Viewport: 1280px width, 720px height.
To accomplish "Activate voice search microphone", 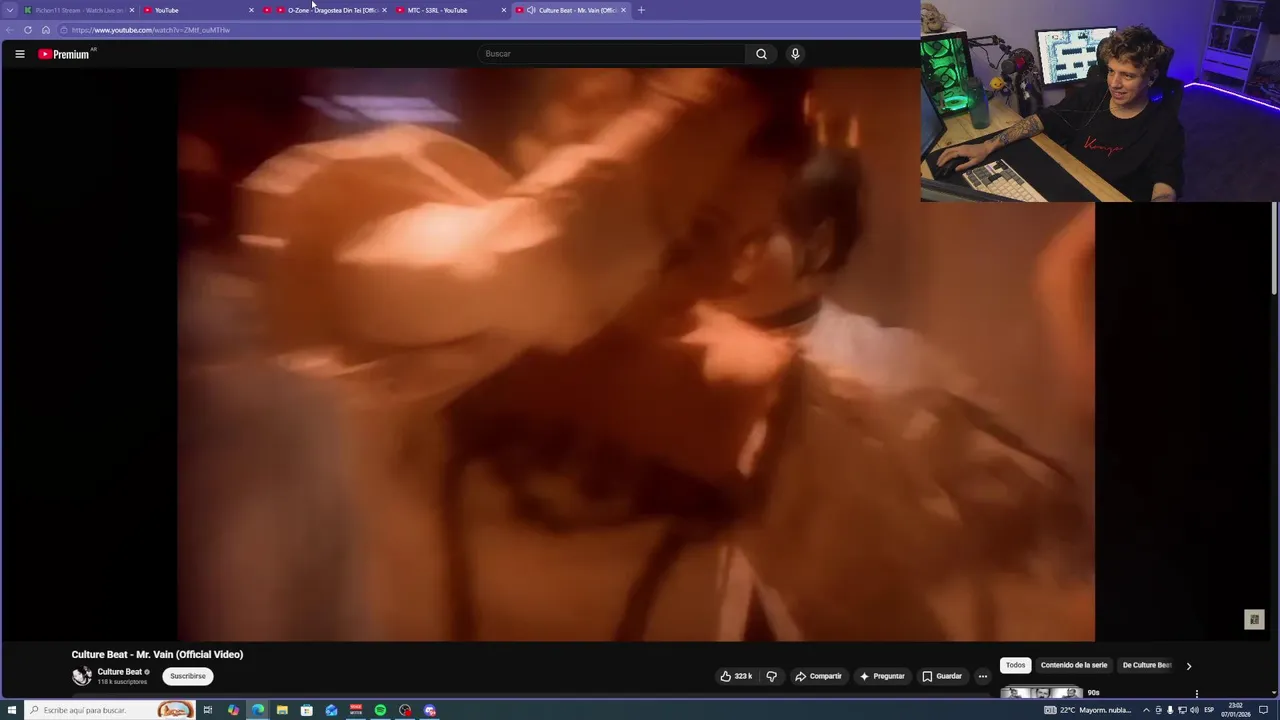I will 795,54.
